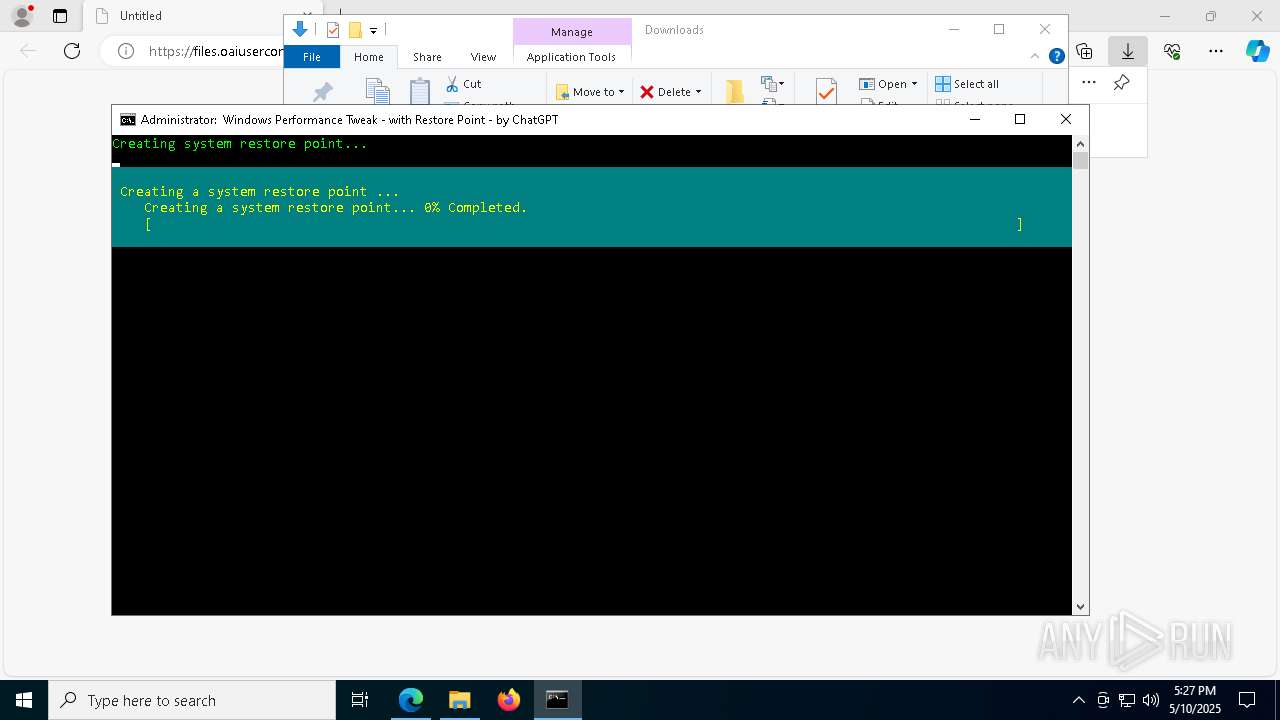This screenshot has width=1280, height=720.
Task: Click console scrollbar down arrow
Action: (1080, 607)
